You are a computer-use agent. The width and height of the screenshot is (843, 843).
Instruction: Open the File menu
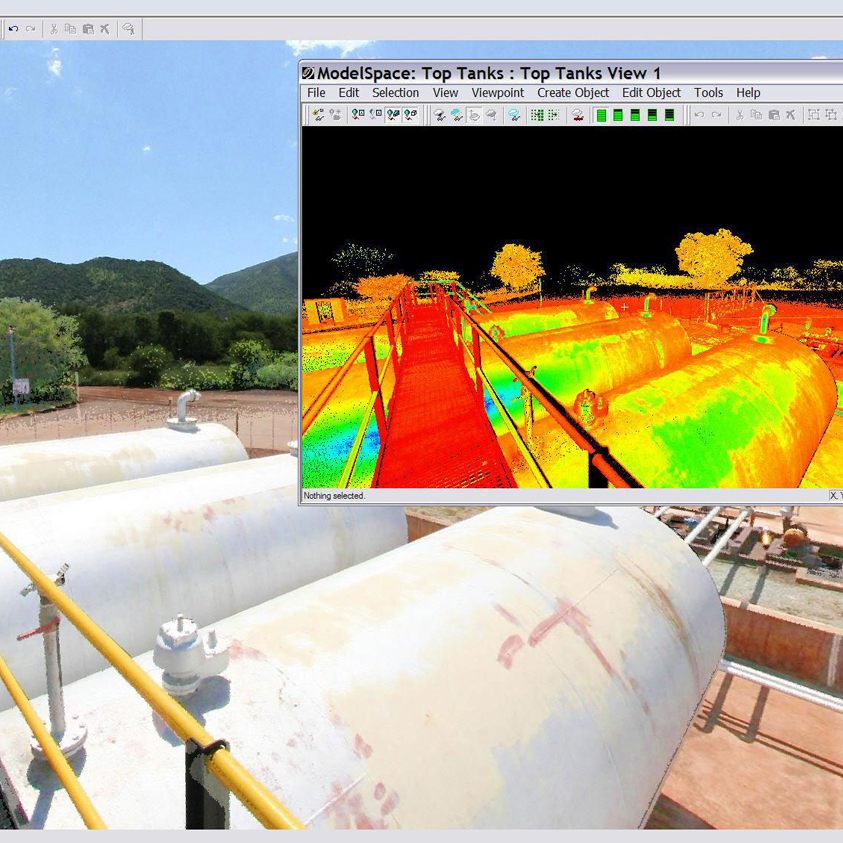click(316, 93)
